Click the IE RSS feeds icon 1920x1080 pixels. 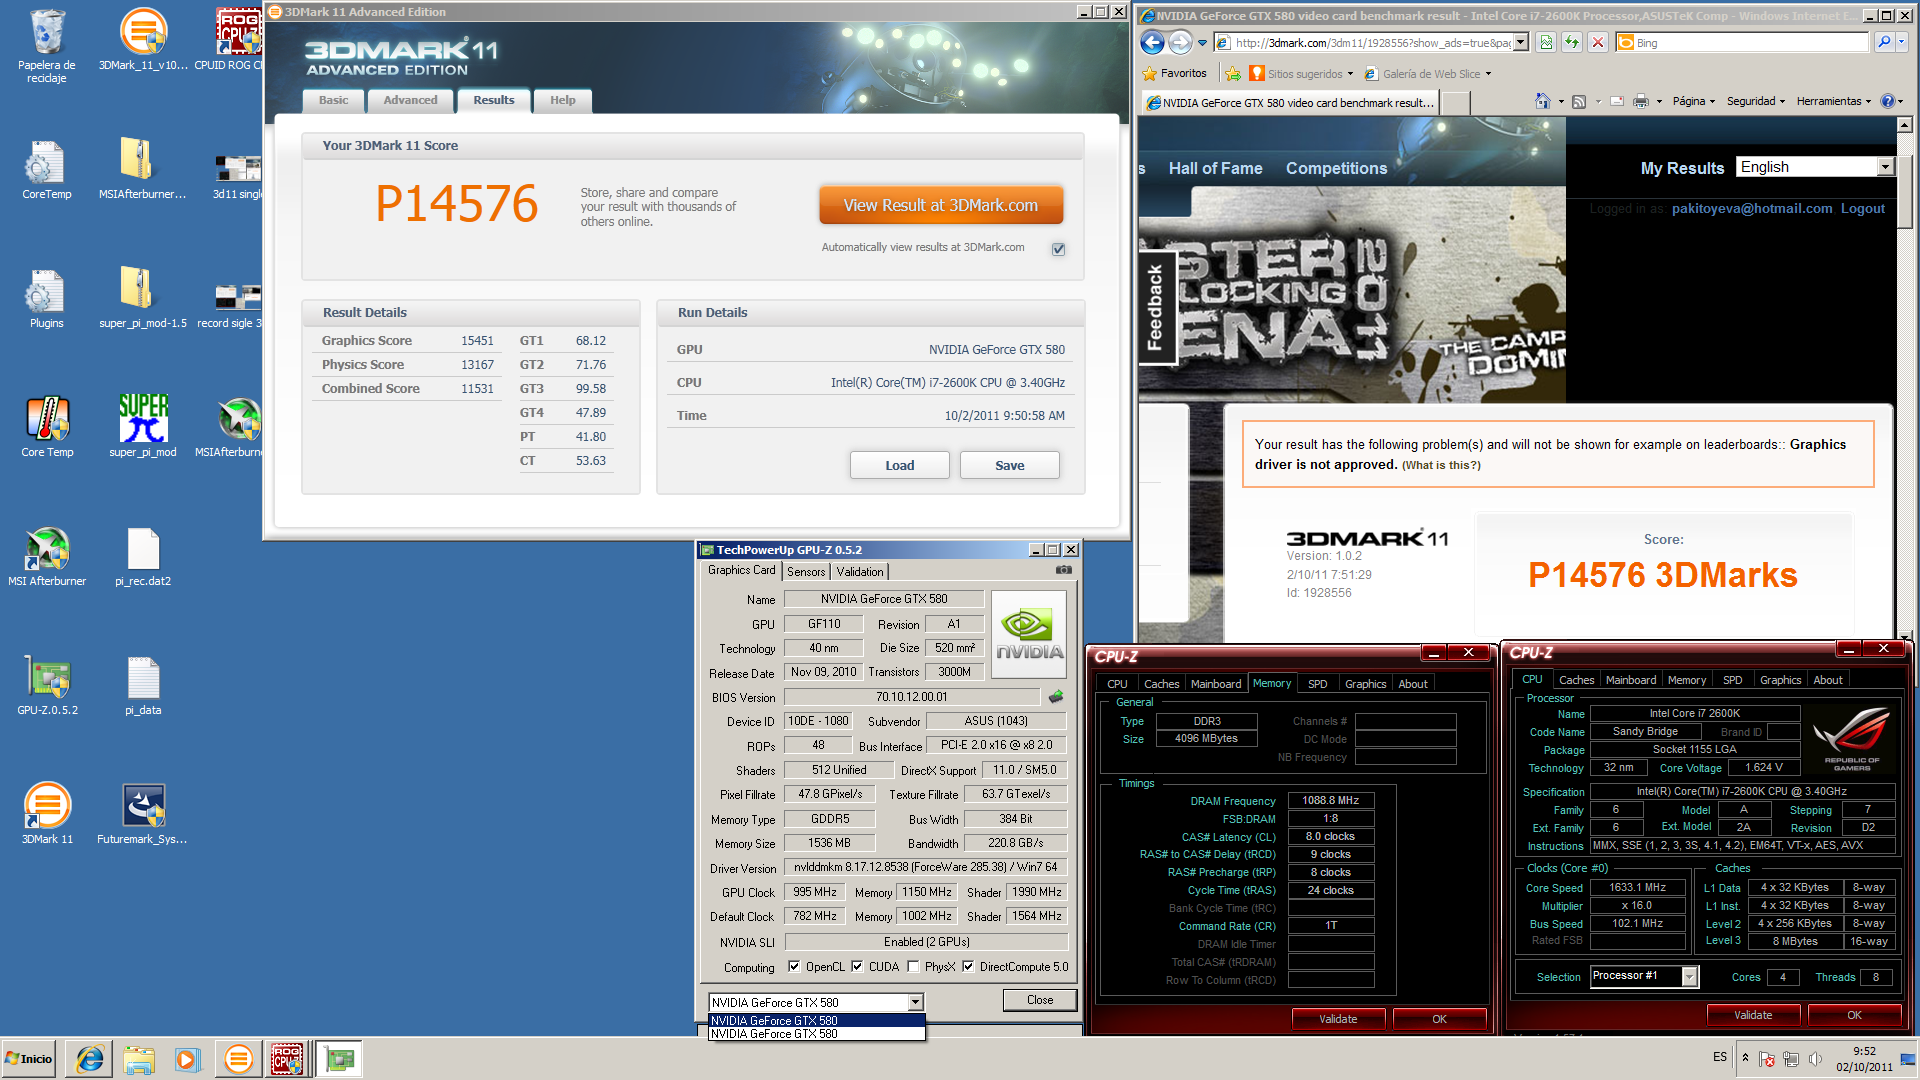pyautogui.click(x=1579, y=101)
